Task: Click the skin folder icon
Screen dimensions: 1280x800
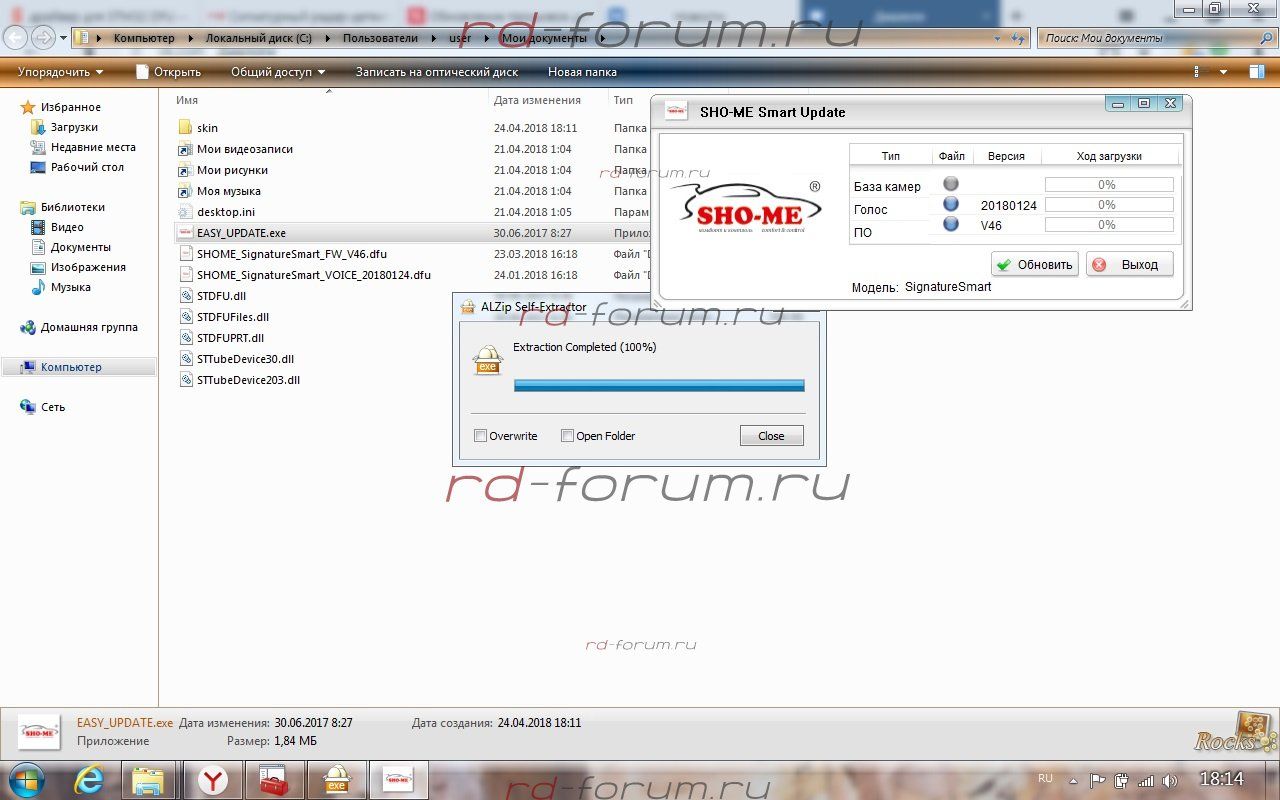Action: (184, 128)
